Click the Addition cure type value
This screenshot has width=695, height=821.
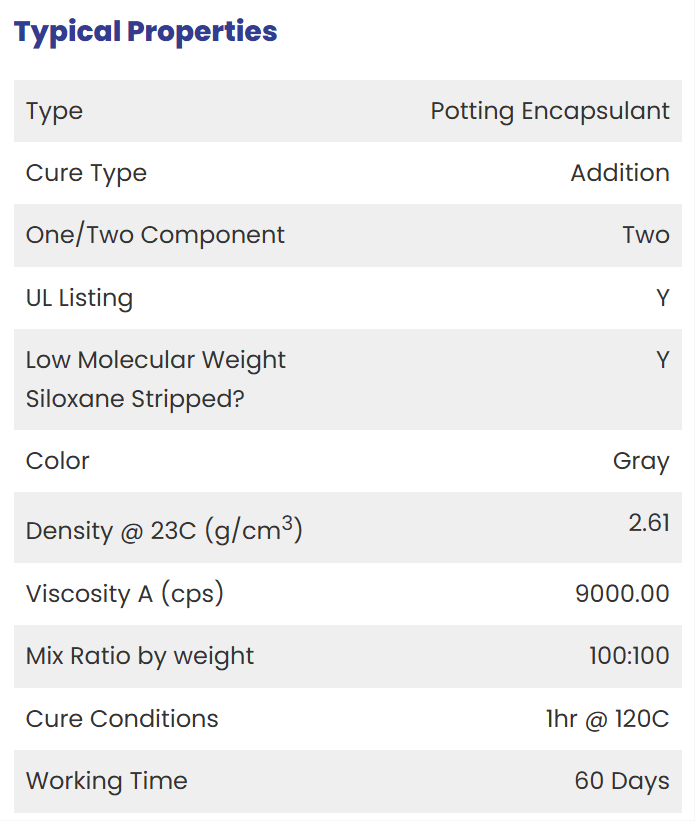pos(620,173)
